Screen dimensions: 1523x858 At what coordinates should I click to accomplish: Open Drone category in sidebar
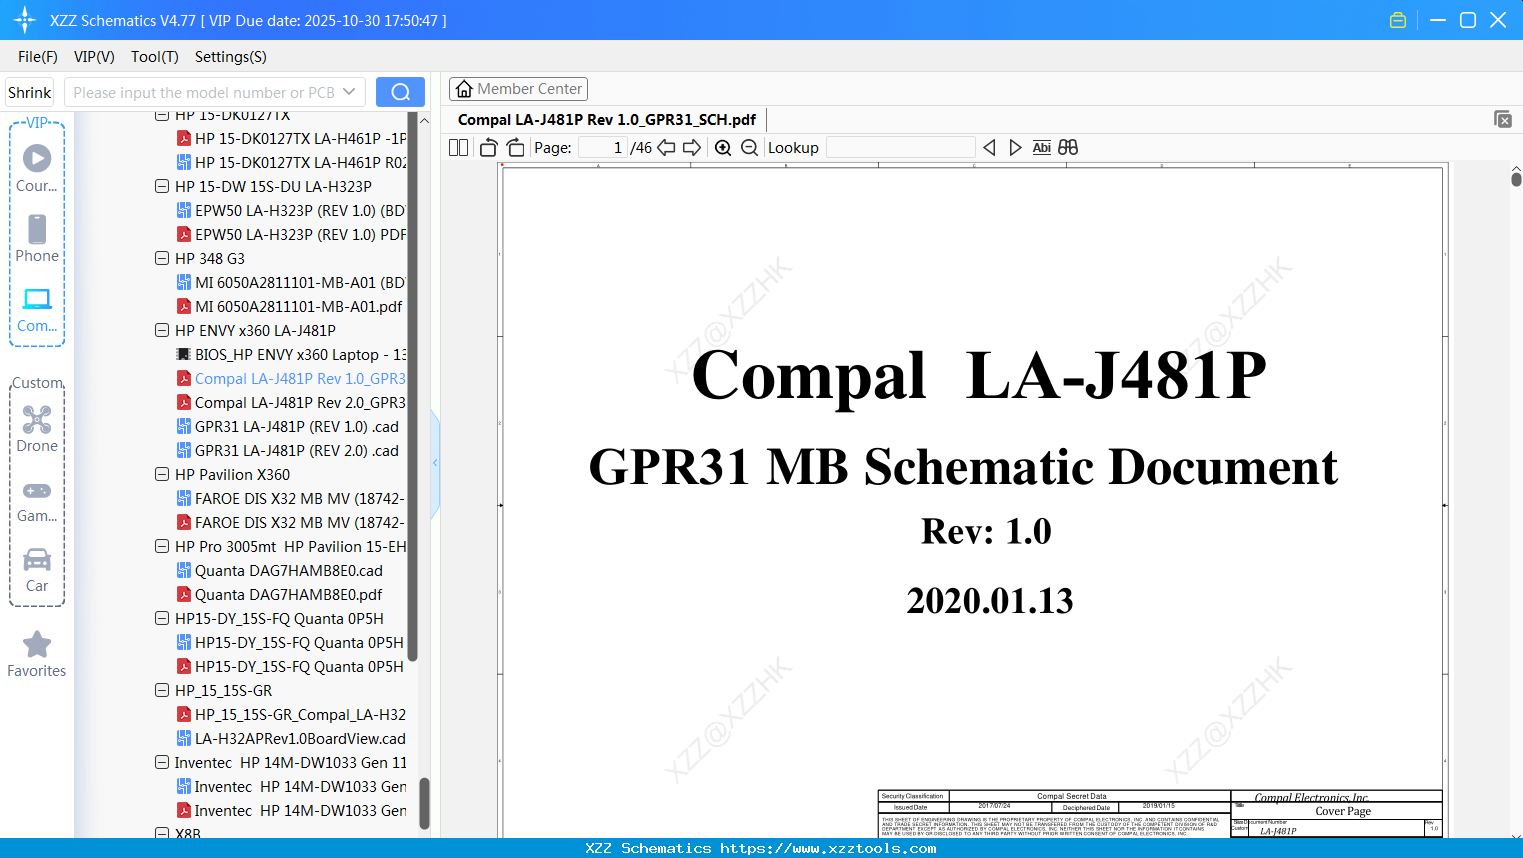coord(37,429)
